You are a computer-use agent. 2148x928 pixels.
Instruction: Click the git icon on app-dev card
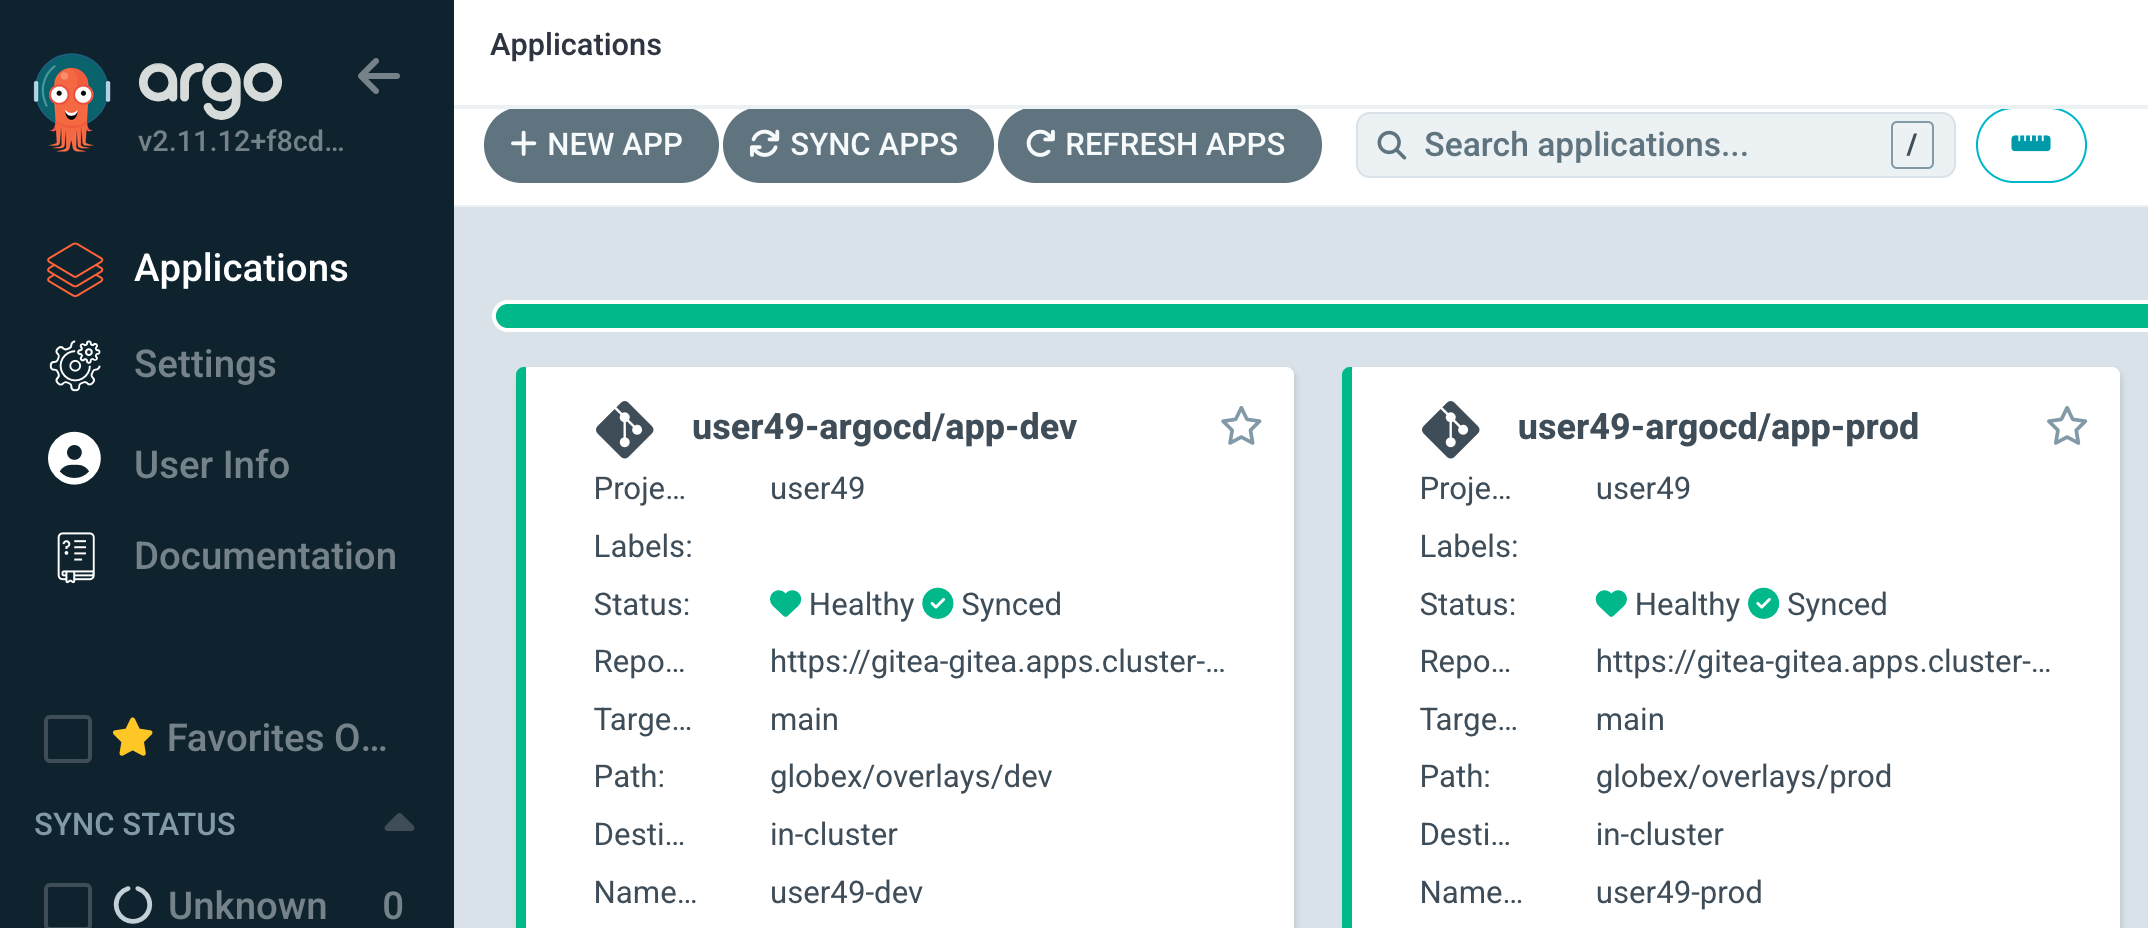point(625,430)
